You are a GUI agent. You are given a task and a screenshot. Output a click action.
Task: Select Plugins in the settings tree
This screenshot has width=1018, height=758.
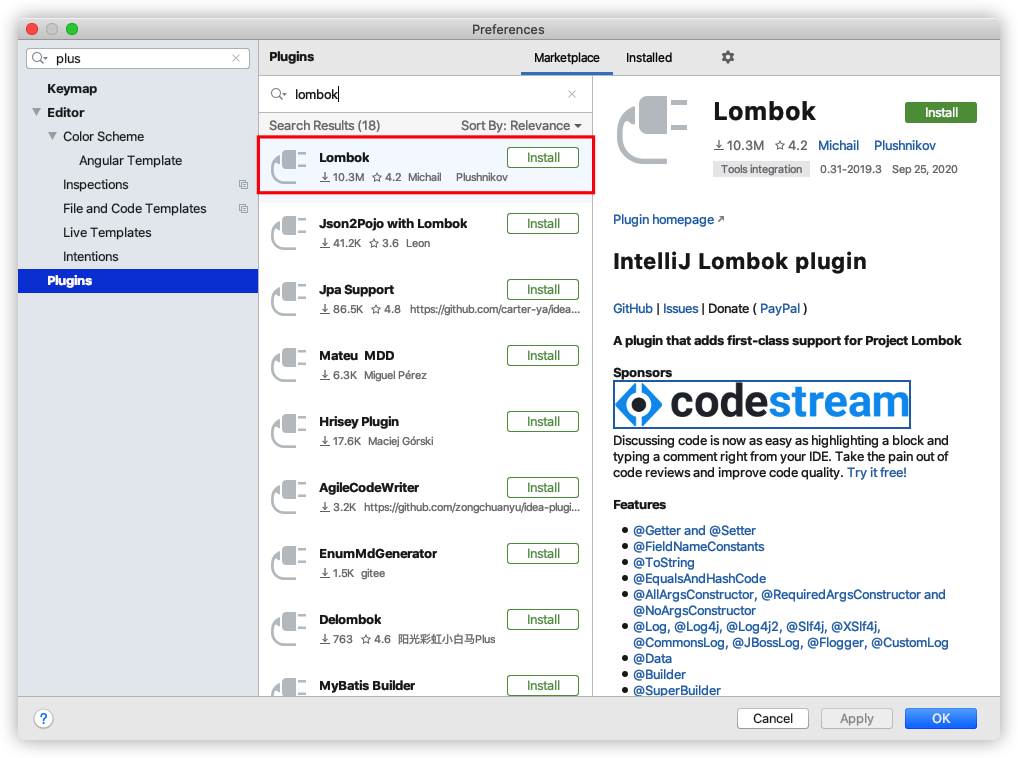pos(138,281)
